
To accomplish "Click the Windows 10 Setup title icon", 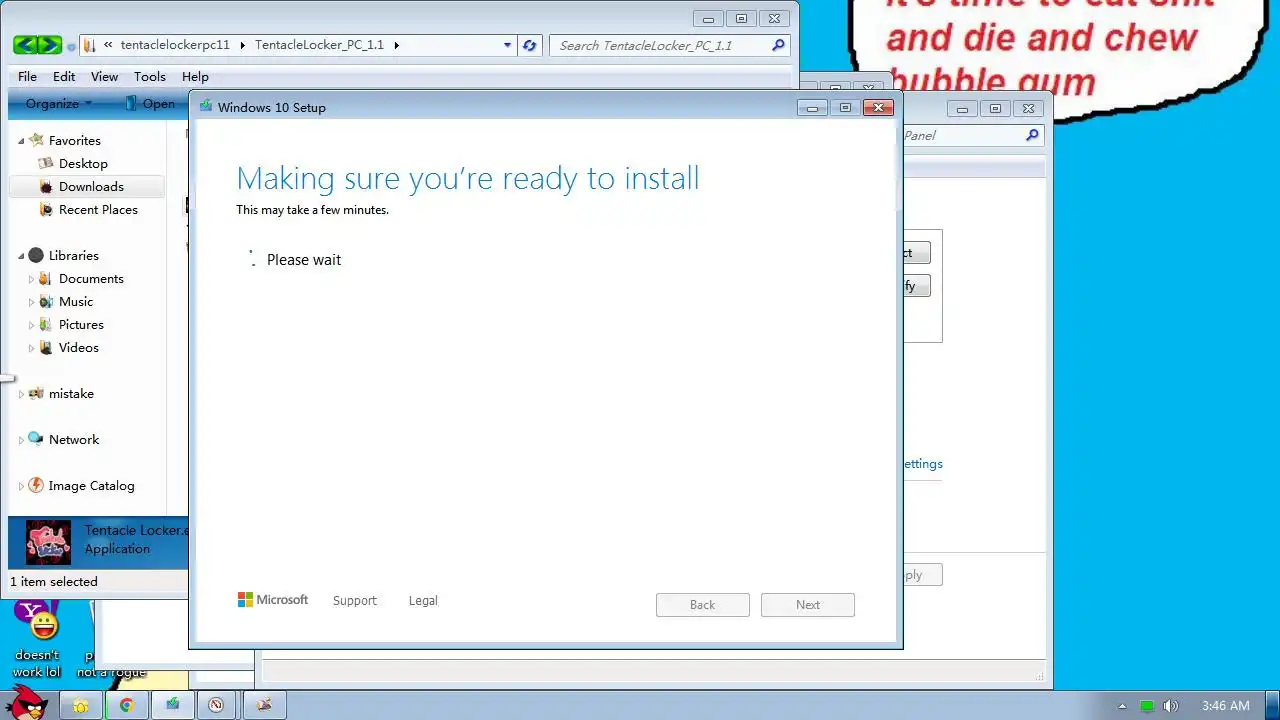I will (206, 107).
